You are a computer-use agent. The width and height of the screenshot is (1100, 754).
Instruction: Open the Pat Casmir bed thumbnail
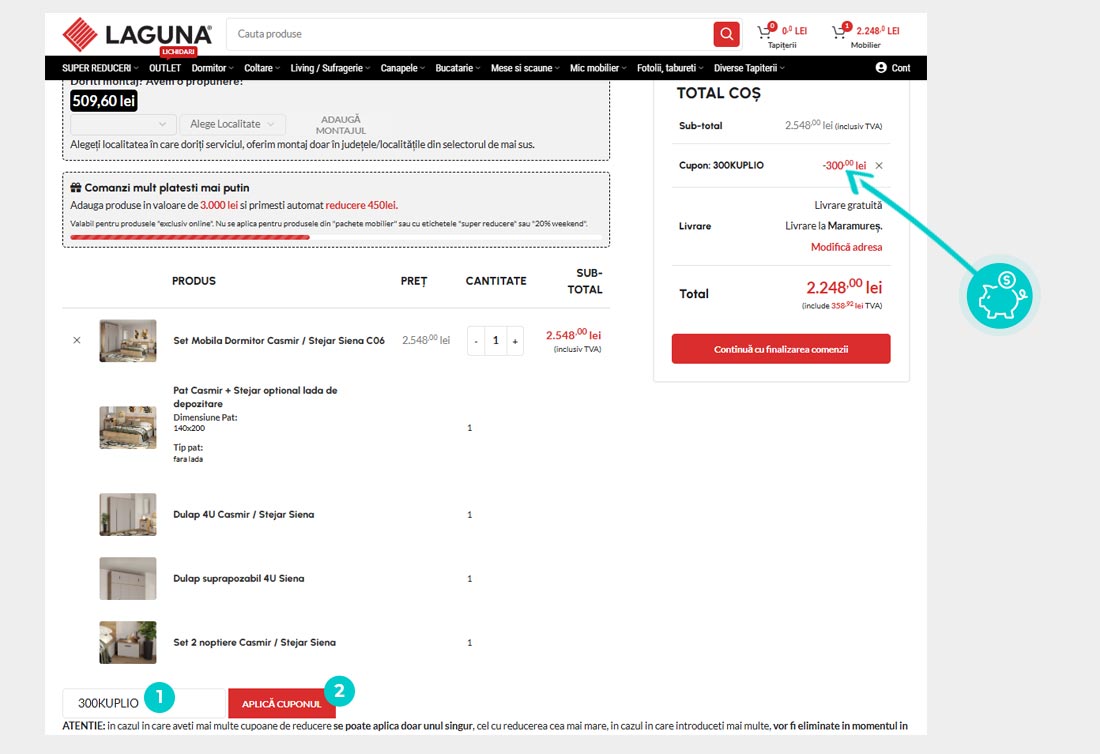128,427
